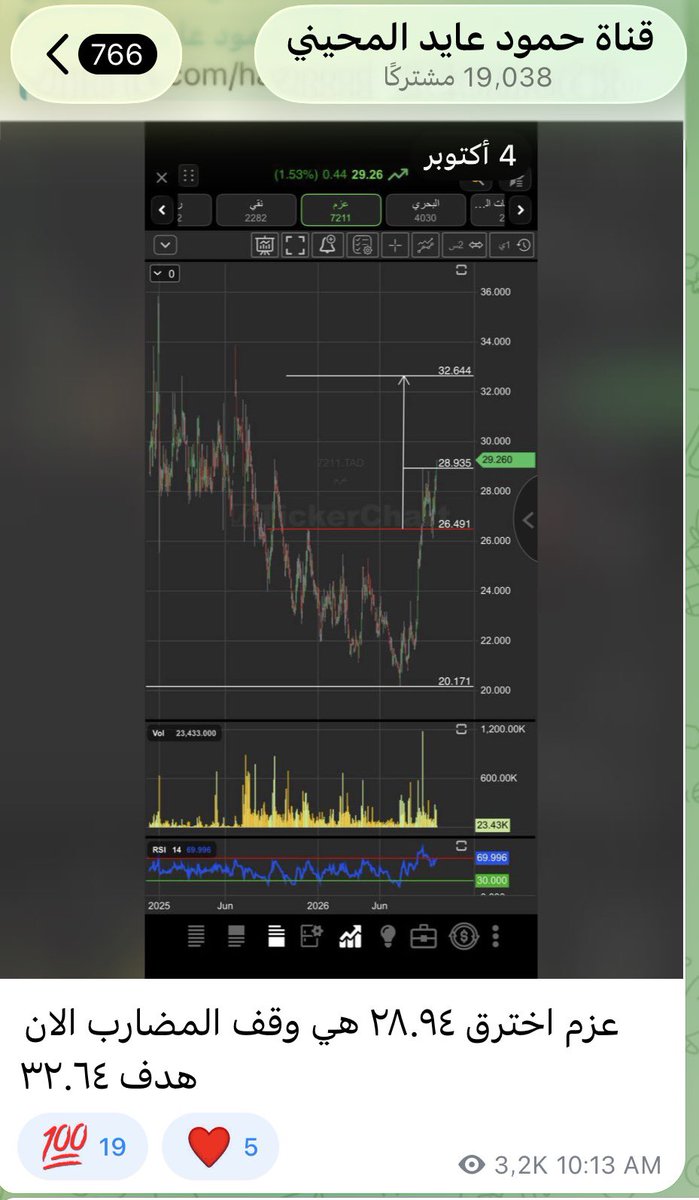This screenshot has height=1200, width=699.
Task: Open the briefcase portfolio icon in bottom bar
Action: click(x=424, y=936)
